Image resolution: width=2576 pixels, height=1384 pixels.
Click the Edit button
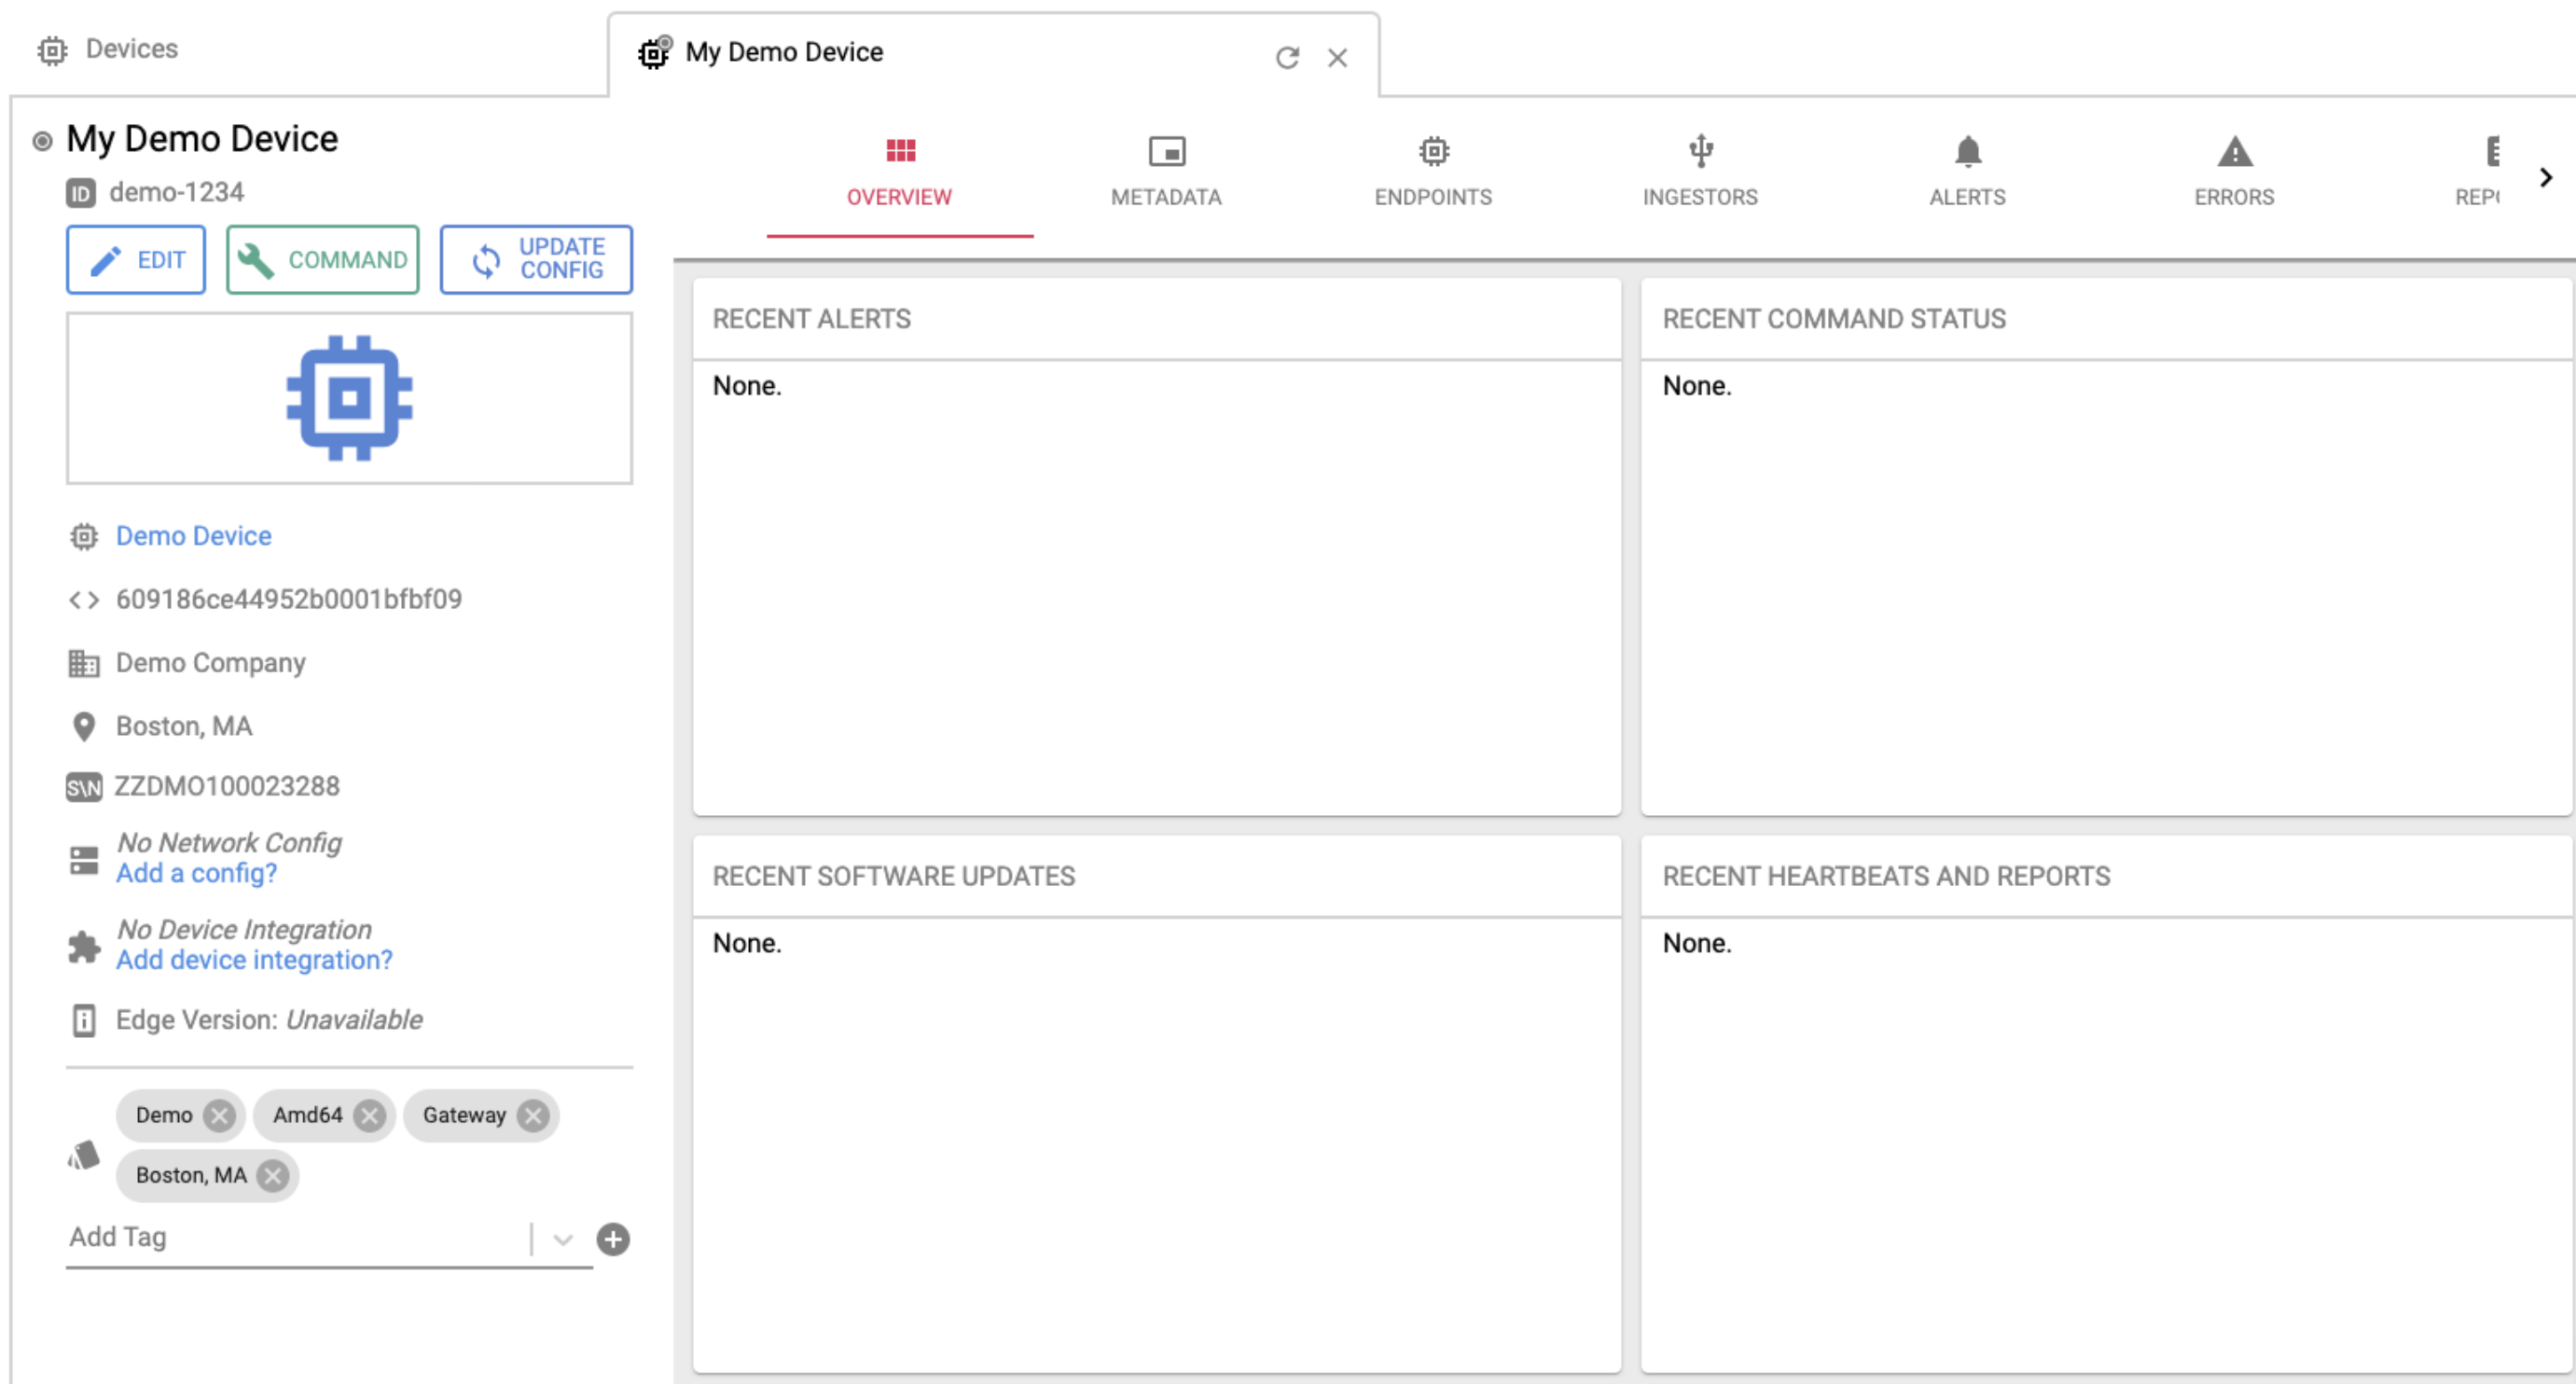click(136, 260)
